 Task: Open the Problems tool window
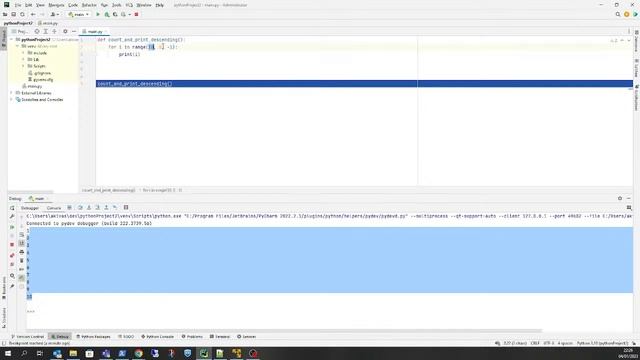point(192,337)
